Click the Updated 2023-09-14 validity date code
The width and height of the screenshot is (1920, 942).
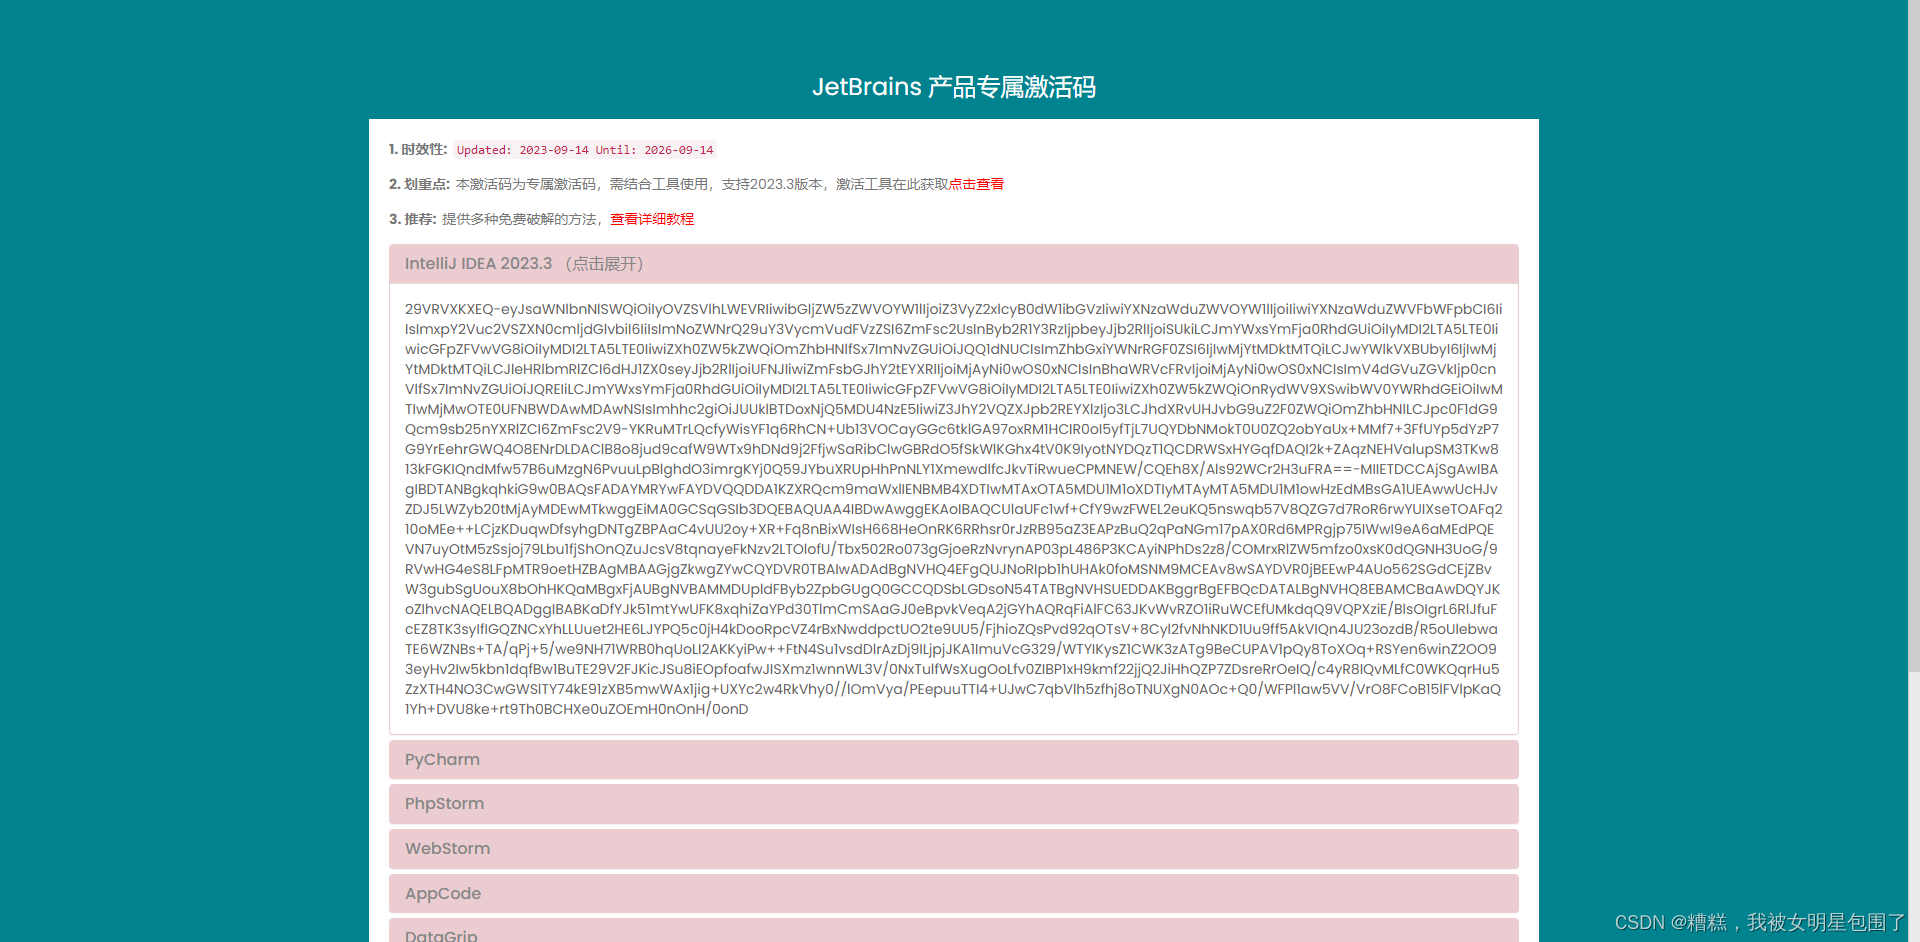tap(585, 150)
